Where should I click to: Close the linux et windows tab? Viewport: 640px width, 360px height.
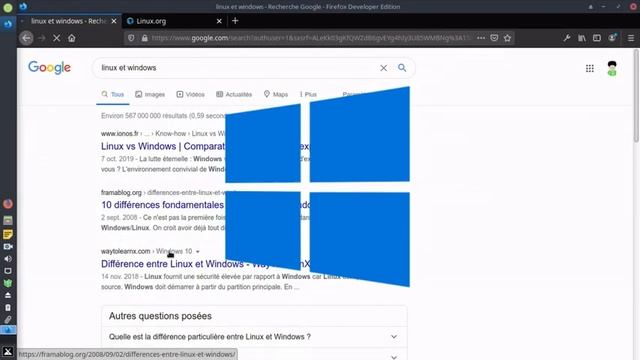[x=114, y=21]
